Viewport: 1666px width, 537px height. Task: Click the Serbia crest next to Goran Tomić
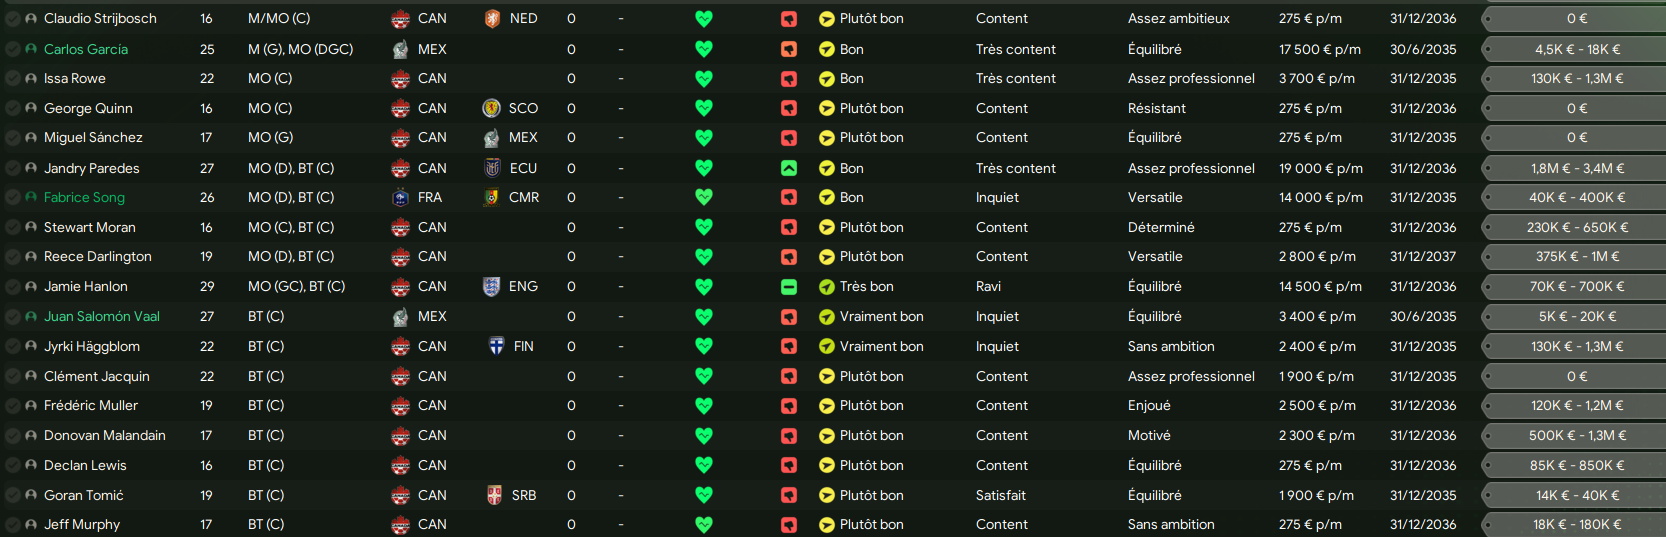pos(494,496)
